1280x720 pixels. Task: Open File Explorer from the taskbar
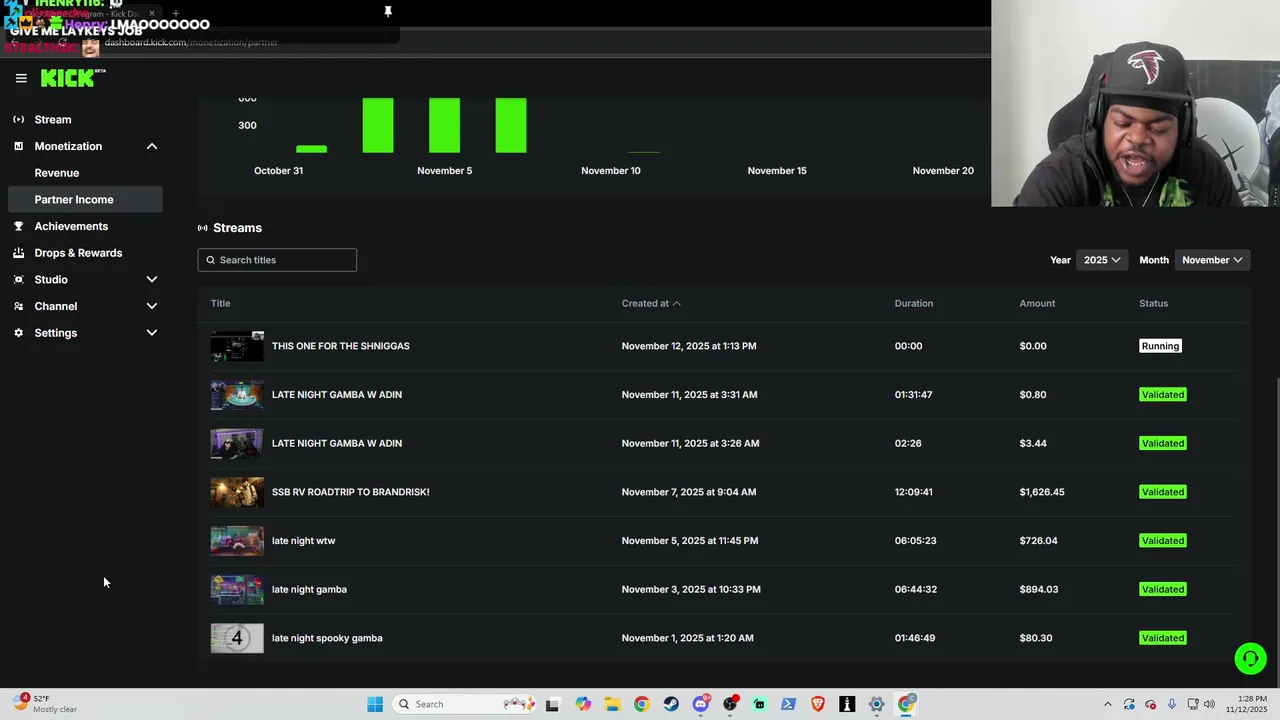(x=612, y=704)
